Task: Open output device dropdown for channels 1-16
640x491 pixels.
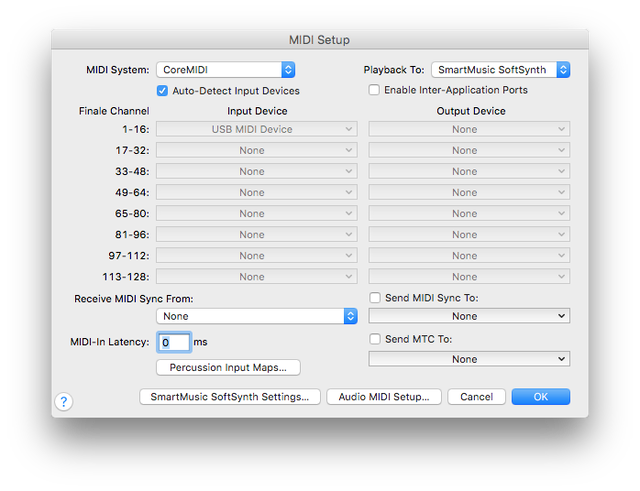Action: pos(469,129)
